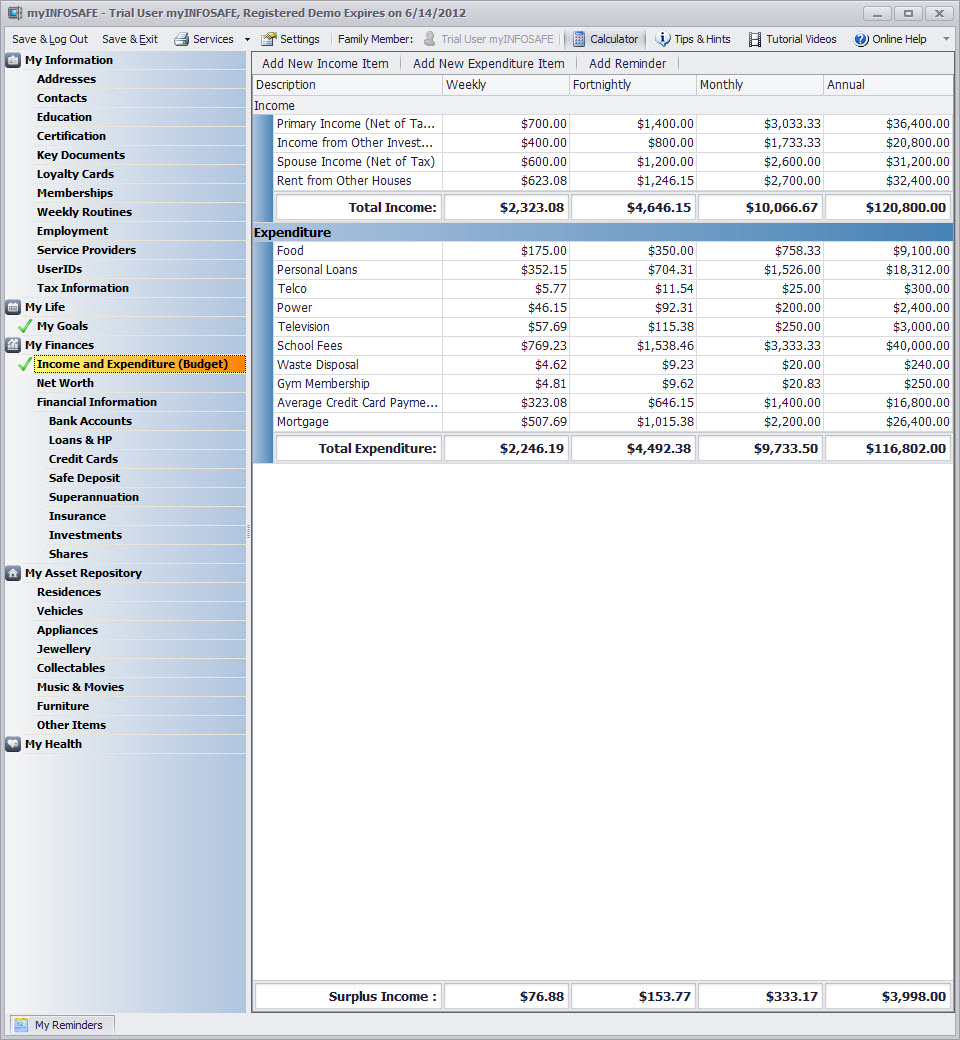Open Tips & Hints info icon
This screenshot has height=1040, width=960.
tap(663, 39)
